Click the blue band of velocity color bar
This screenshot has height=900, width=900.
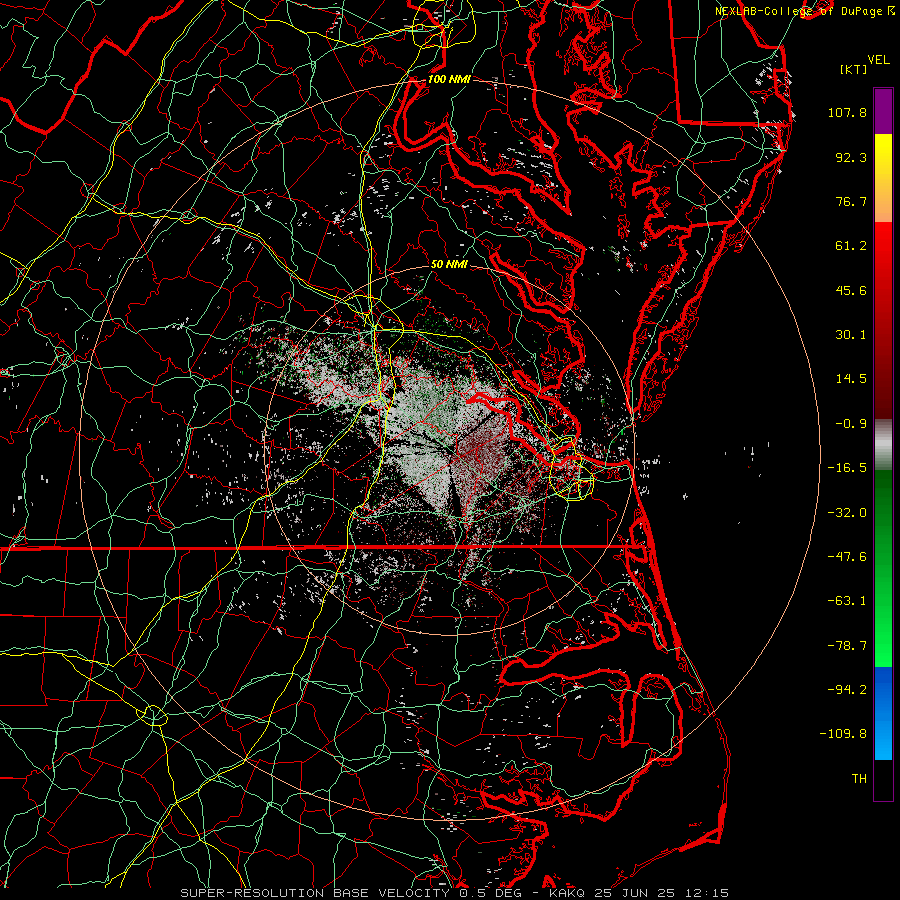[883, 713]
